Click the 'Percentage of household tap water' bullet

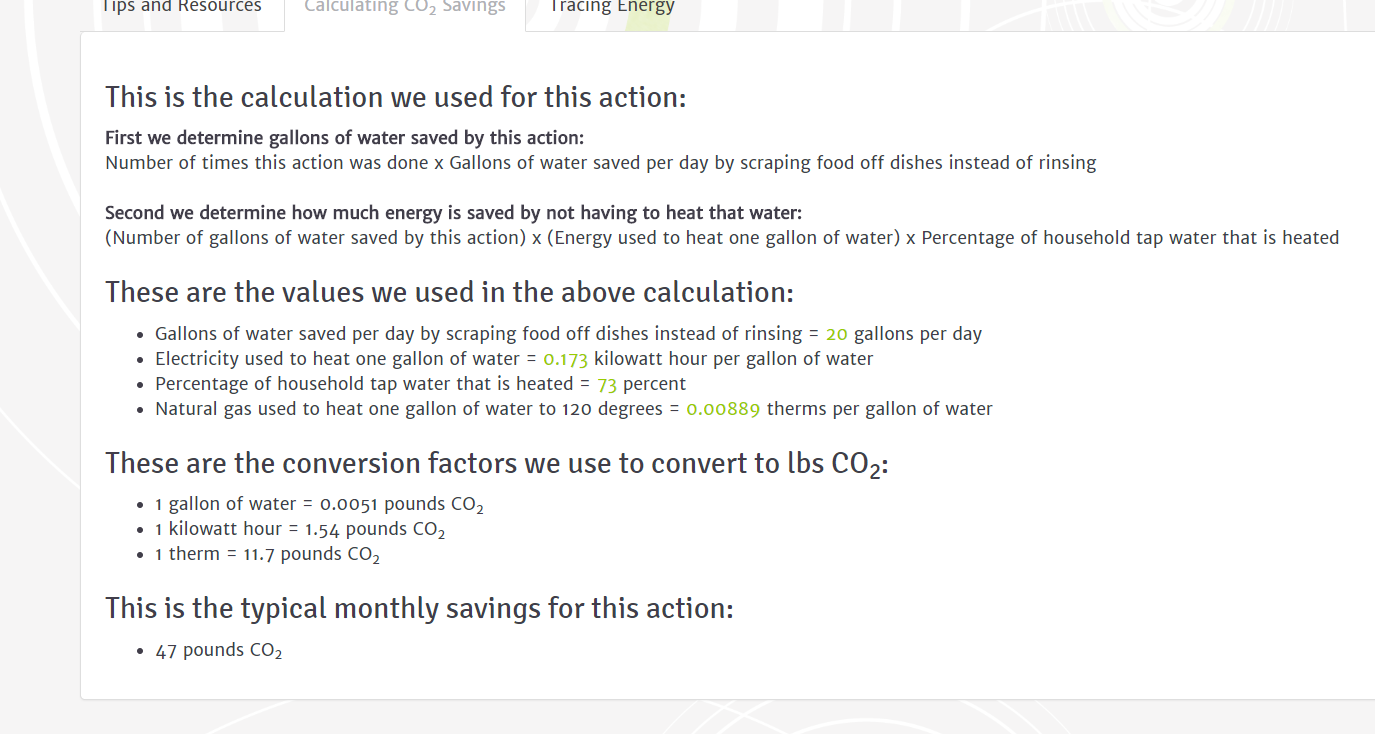(420, 384)
